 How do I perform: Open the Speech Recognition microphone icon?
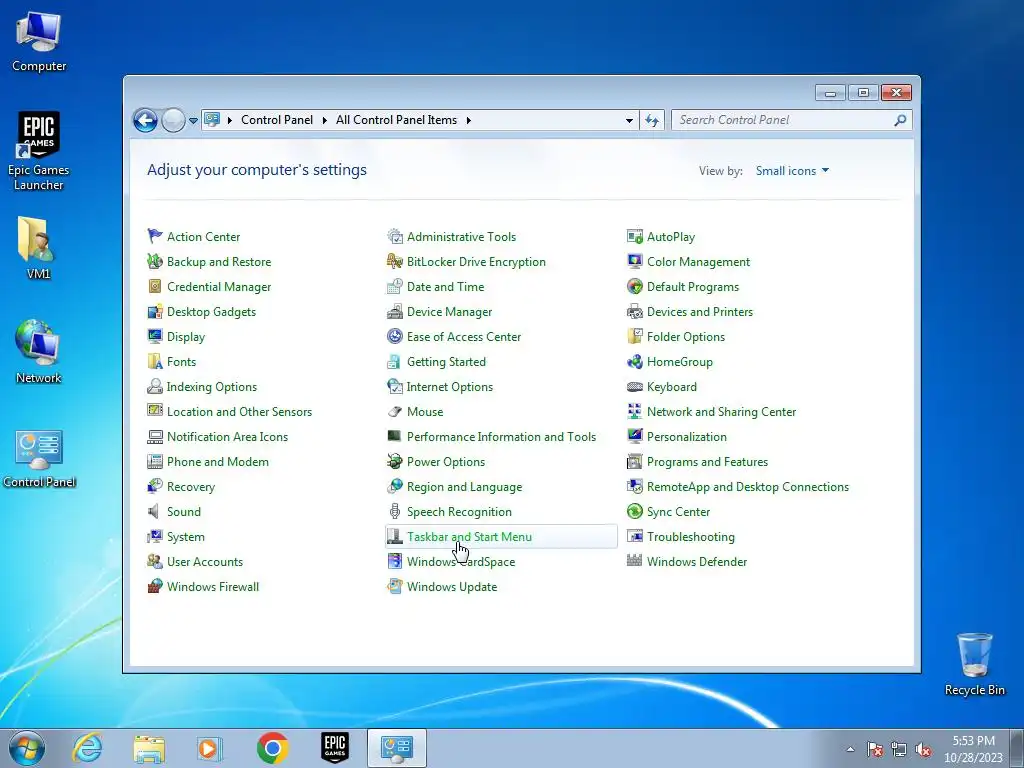[x=394, y=511]
